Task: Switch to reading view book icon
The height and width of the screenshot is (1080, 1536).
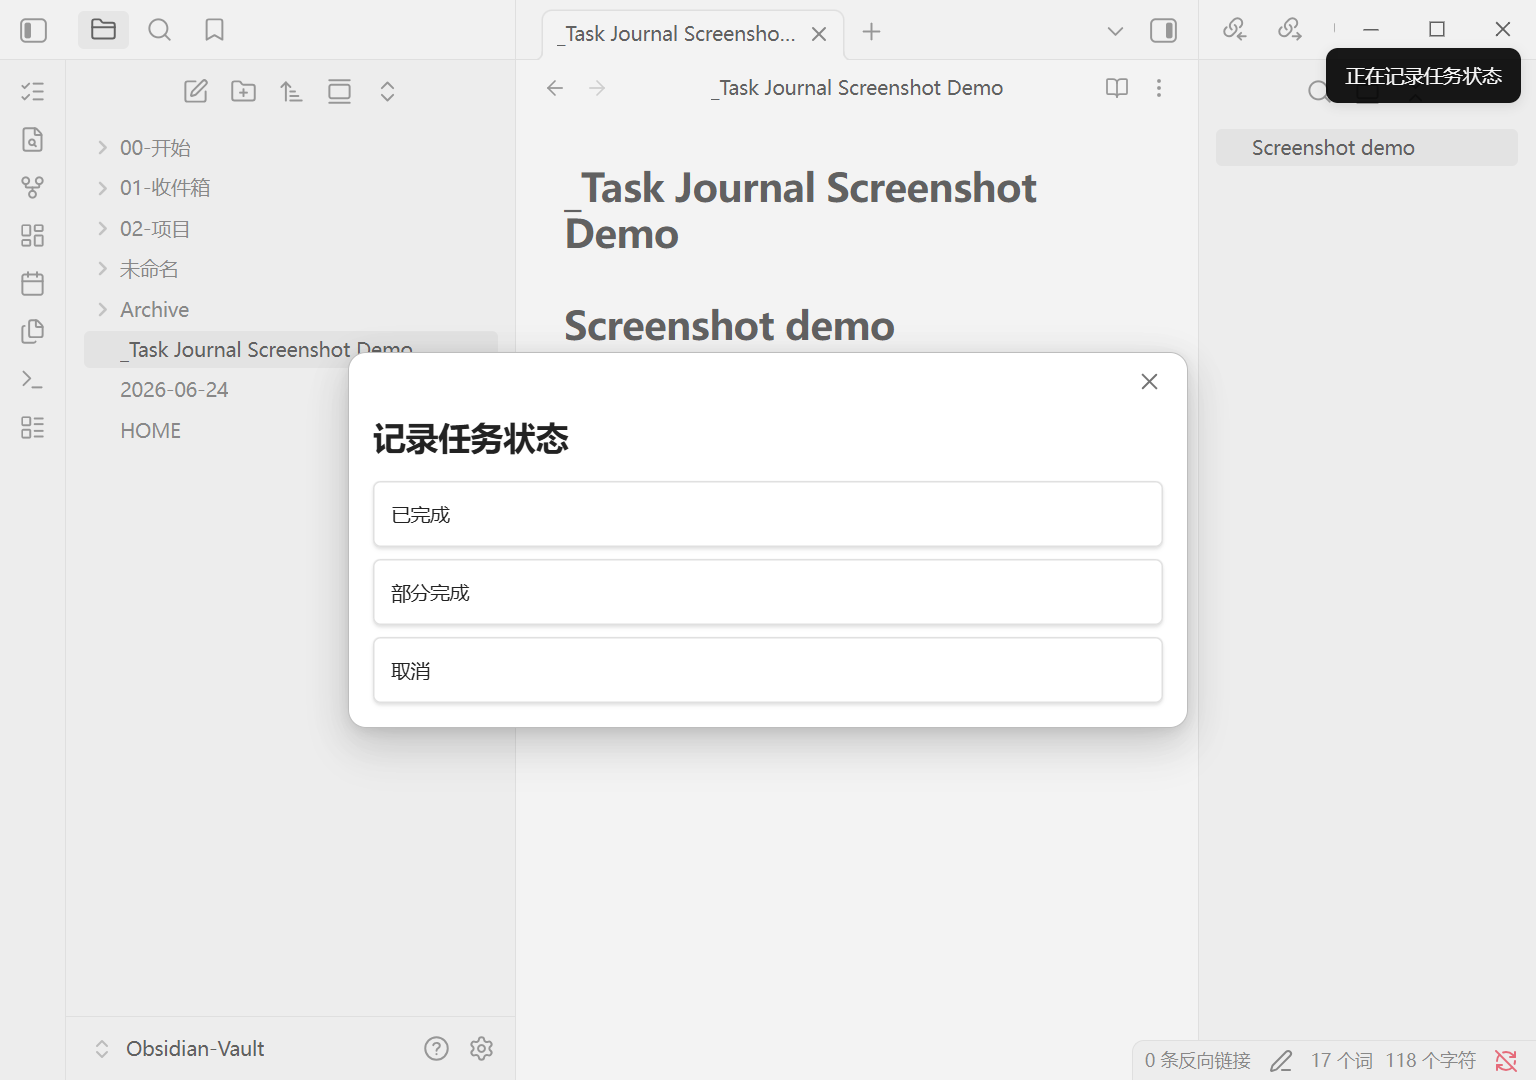Action: [1117, 88]
